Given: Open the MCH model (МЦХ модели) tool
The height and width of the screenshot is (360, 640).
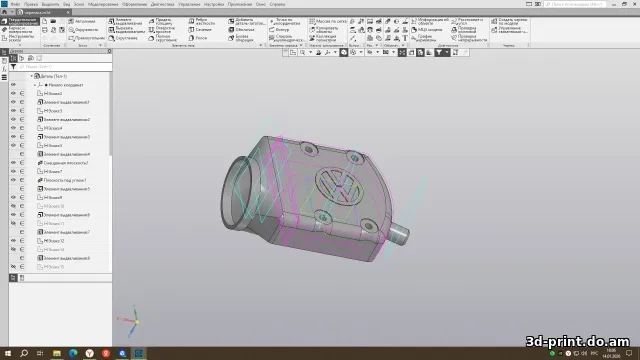Looking at the screenshot, I should tap(427, 30).
